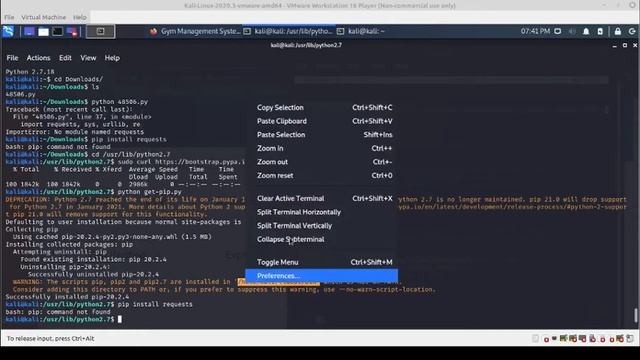Open the terminal Edit menu
Viewport: 640px width, 360px height.
click(65, 58)
